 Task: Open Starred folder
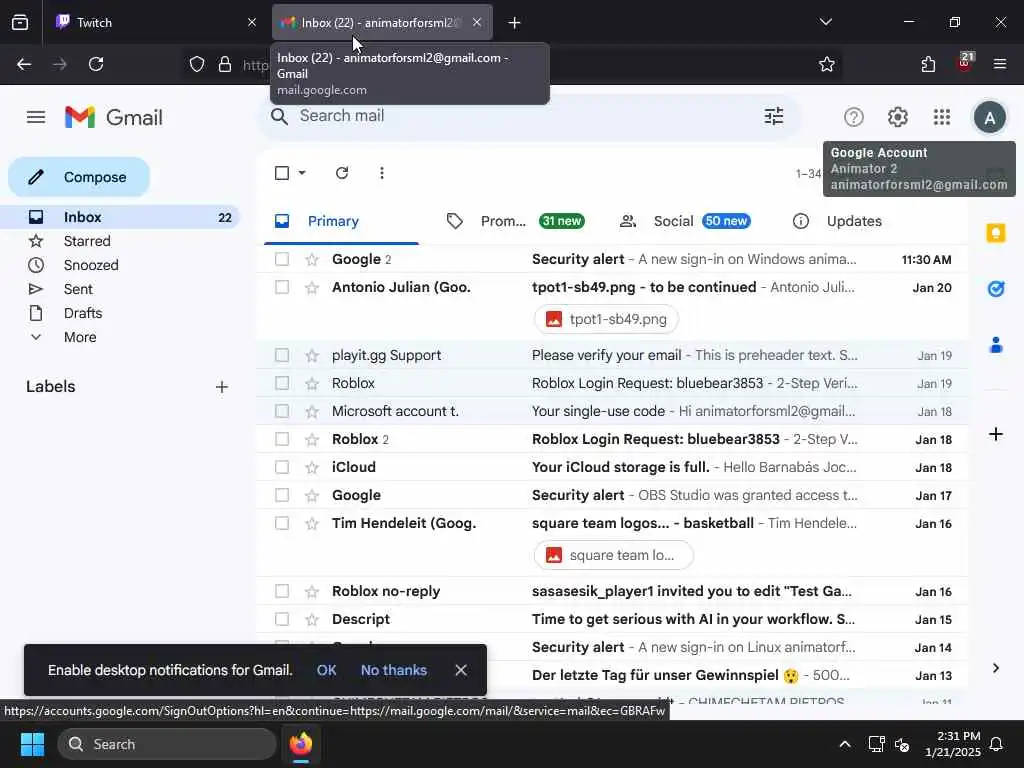tap(87, 242)
